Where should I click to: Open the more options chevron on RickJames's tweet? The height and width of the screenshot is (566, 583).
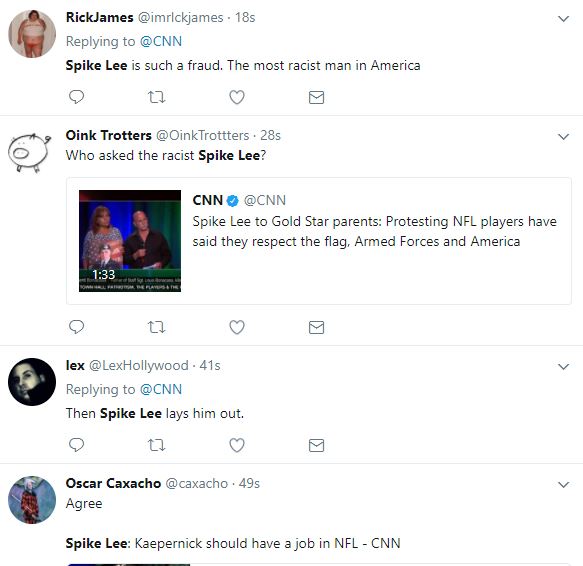564,19
